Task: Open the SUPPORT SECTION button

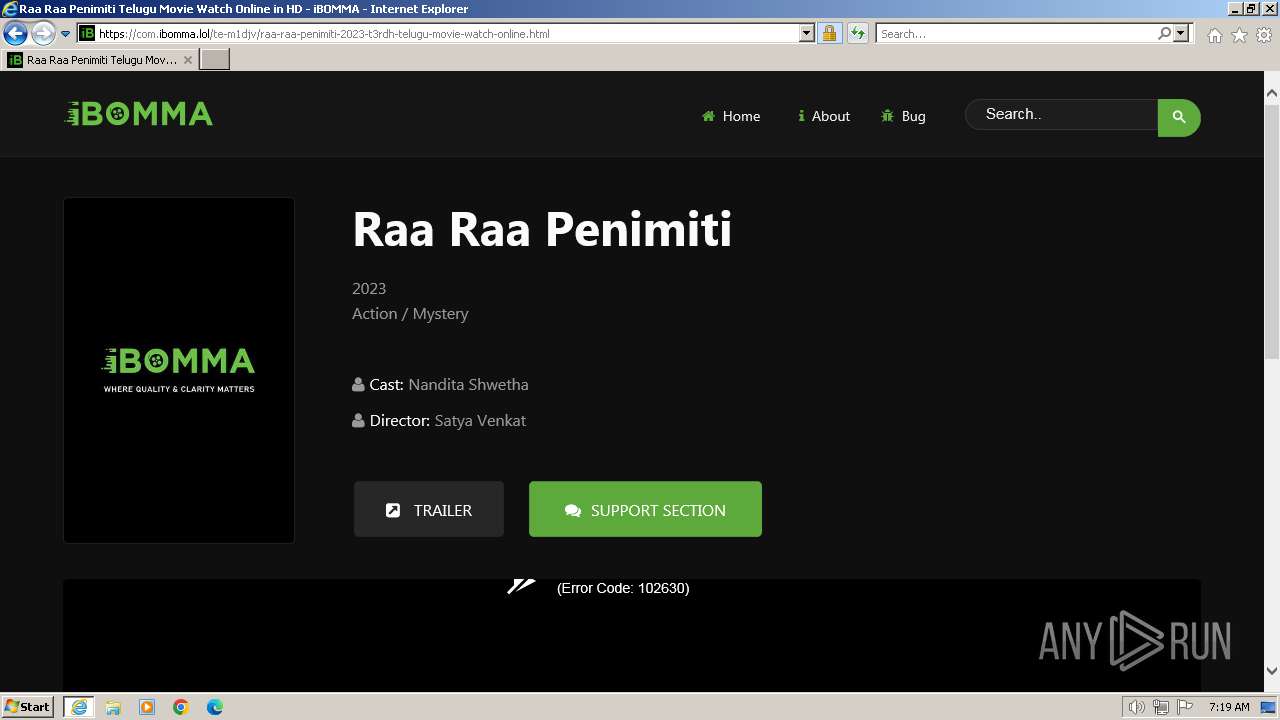Action: pos(645,510)
